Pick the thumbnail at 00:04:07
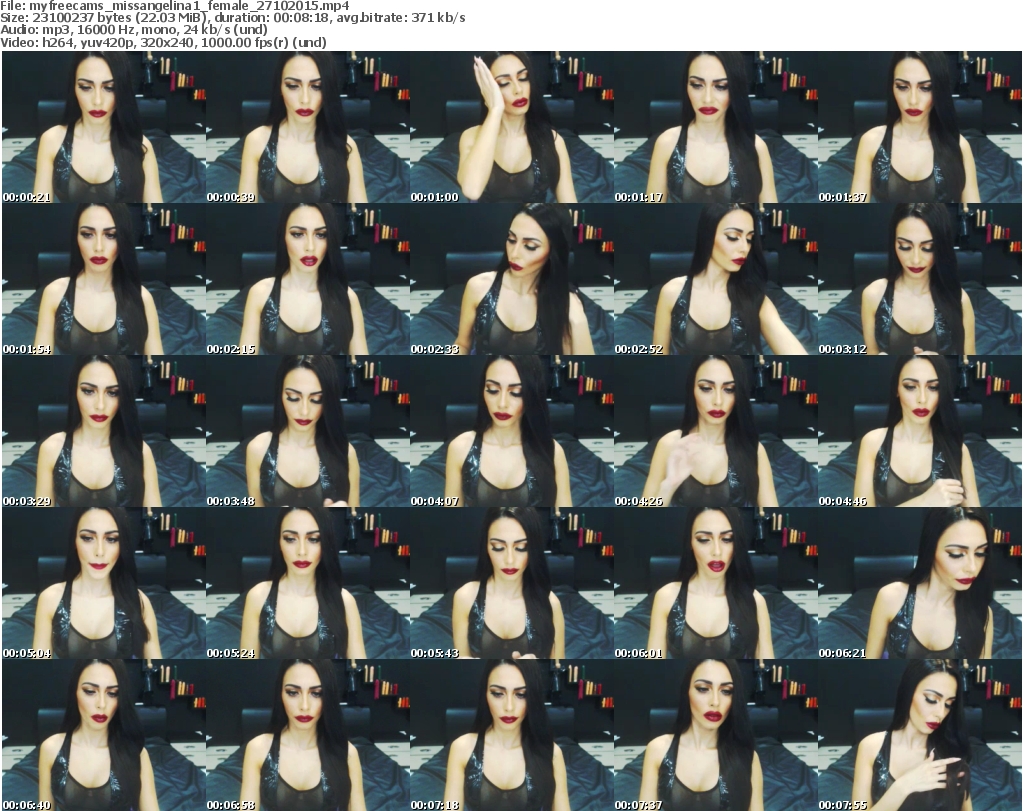 pyautogui.click(x=512, y=432)
